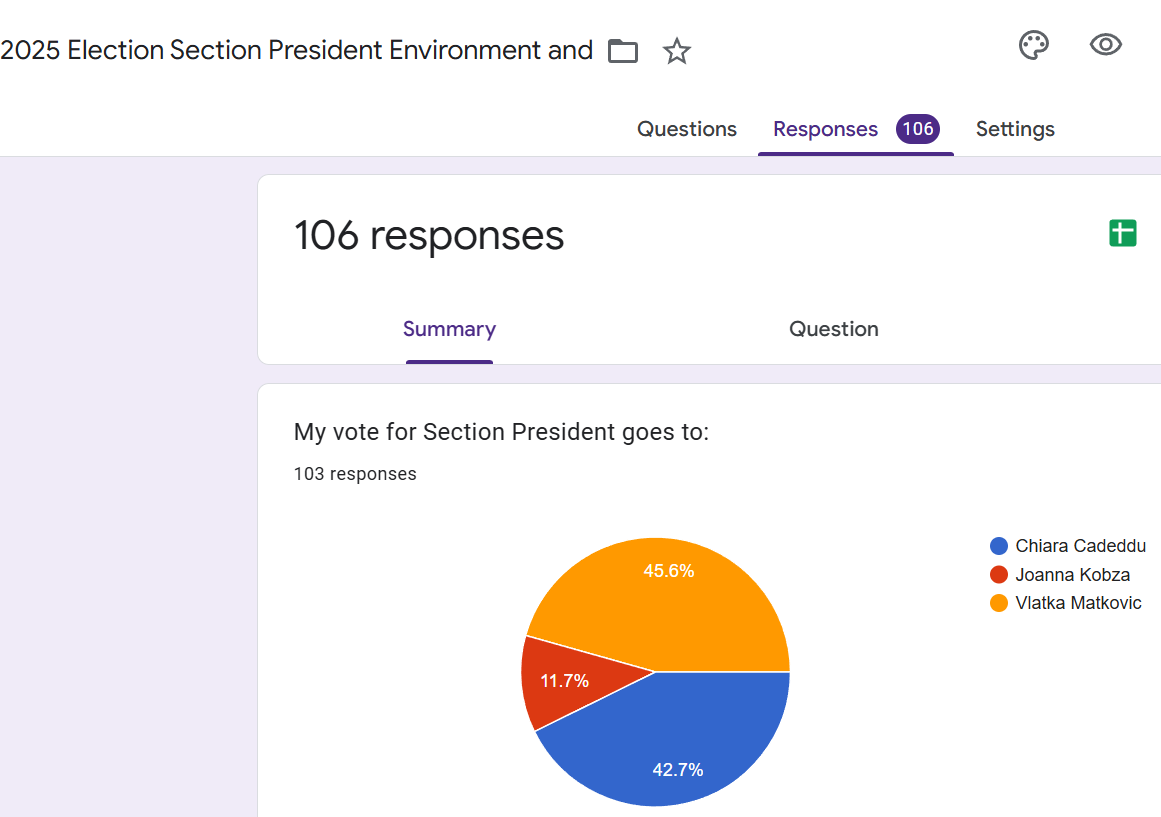Screen dimensions: 1161x817
Task: Open the Responses tab
Action: (x=825, y=129)
